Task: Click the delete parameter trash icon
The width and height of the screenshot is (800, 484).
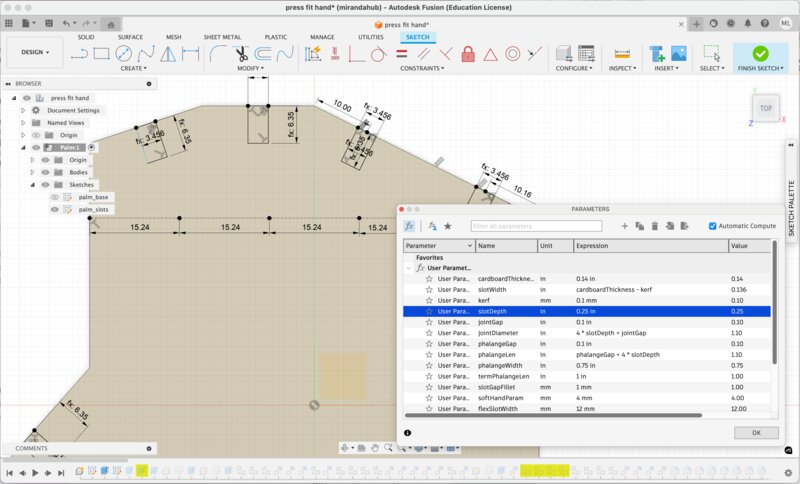Action: pos(654,226)
